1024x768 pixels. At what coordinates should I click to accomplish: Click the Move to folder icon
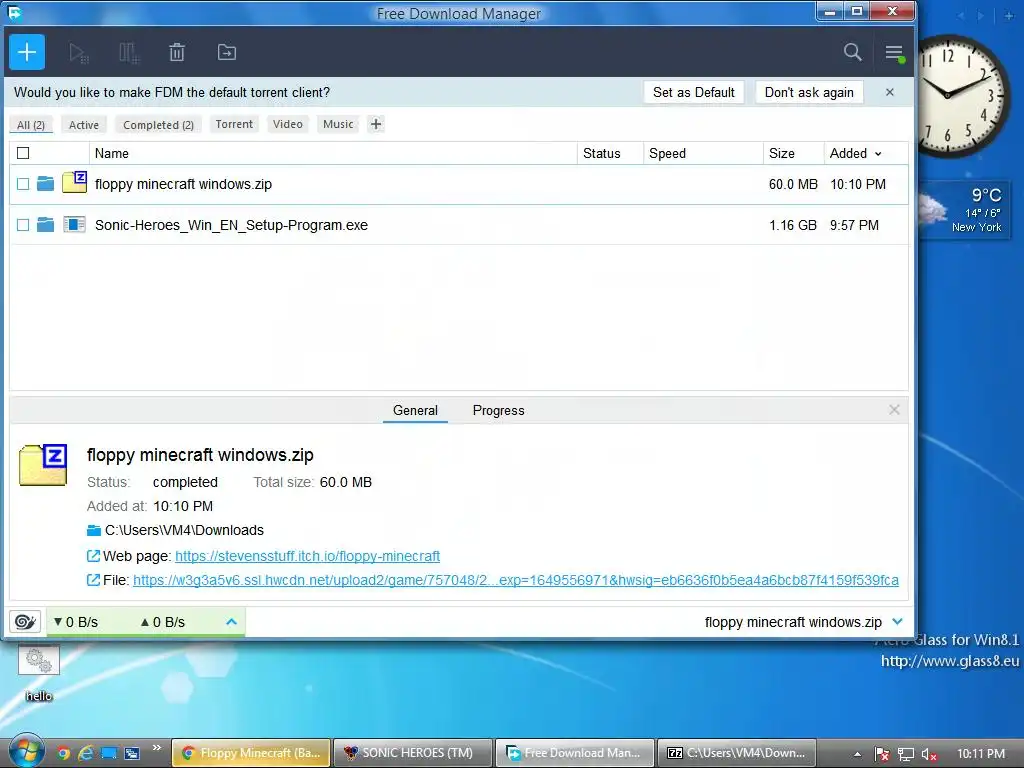(x=227, y=52)
